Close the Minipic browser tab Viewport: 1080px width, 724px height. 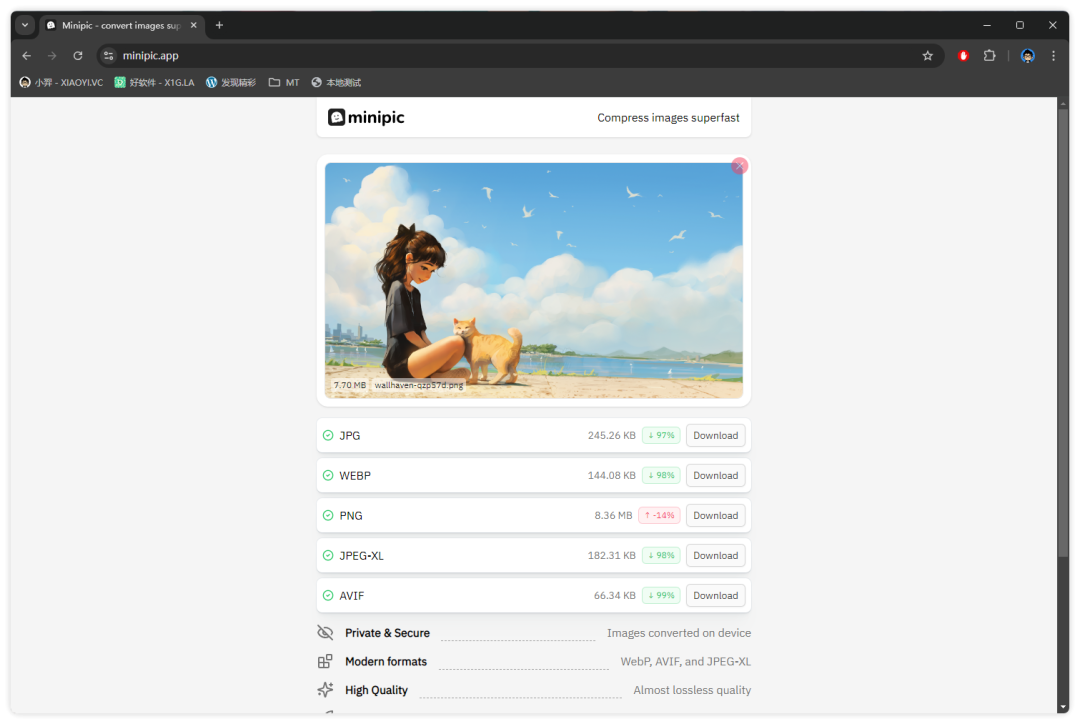coord(194,25)
